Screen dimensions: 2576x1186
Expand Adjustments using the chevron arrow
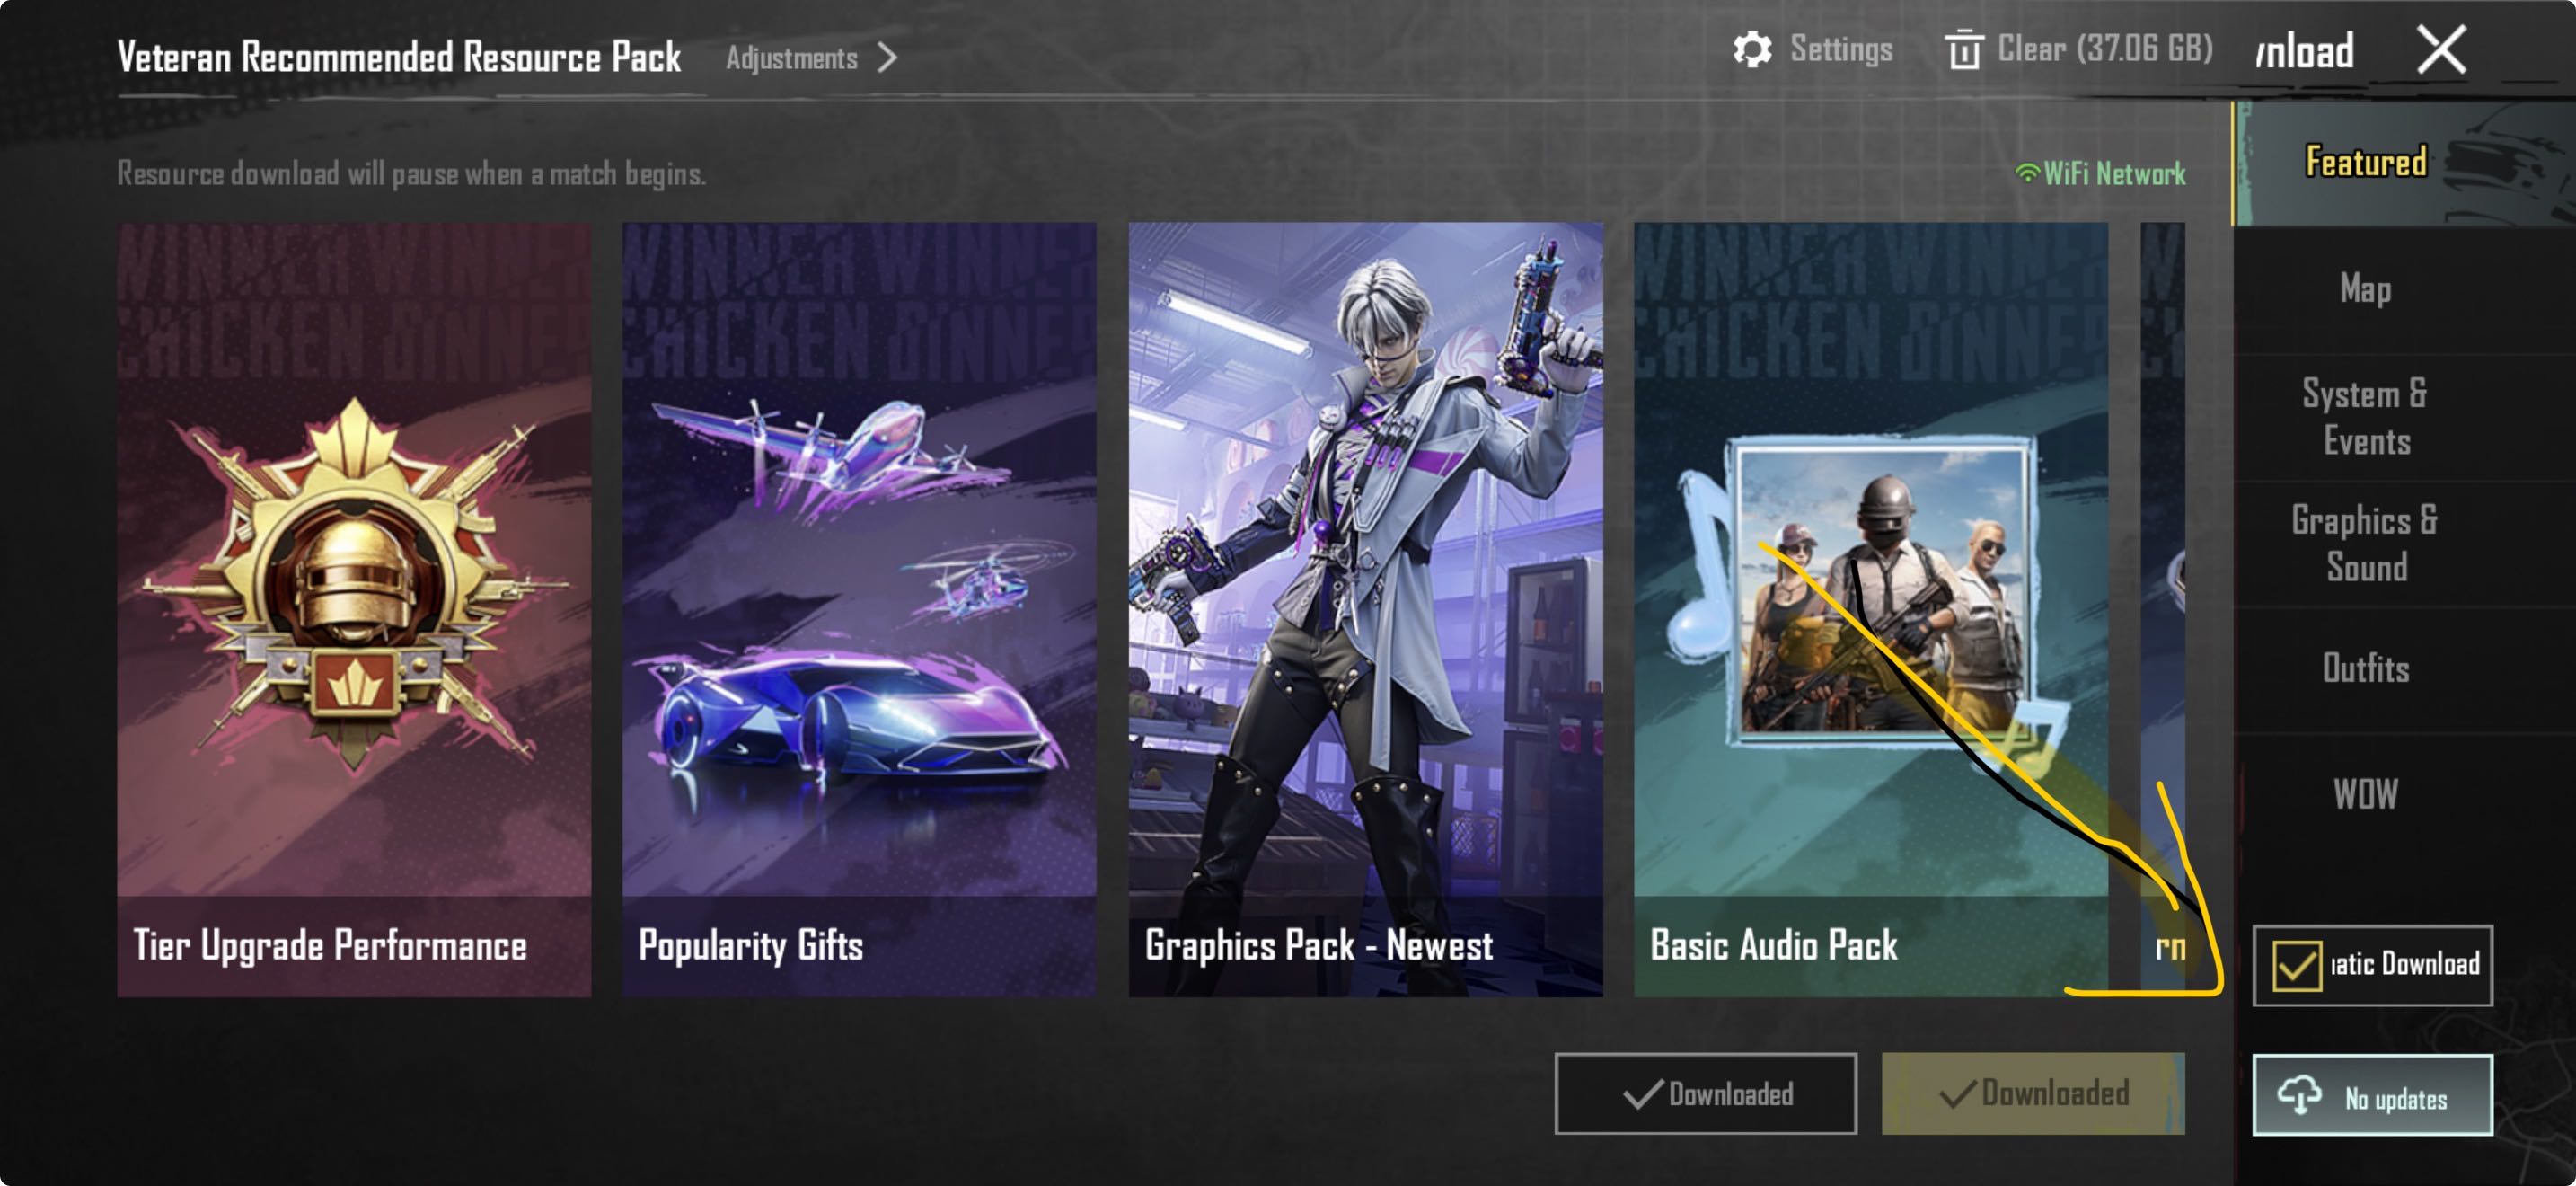click(x=887, y=58)
